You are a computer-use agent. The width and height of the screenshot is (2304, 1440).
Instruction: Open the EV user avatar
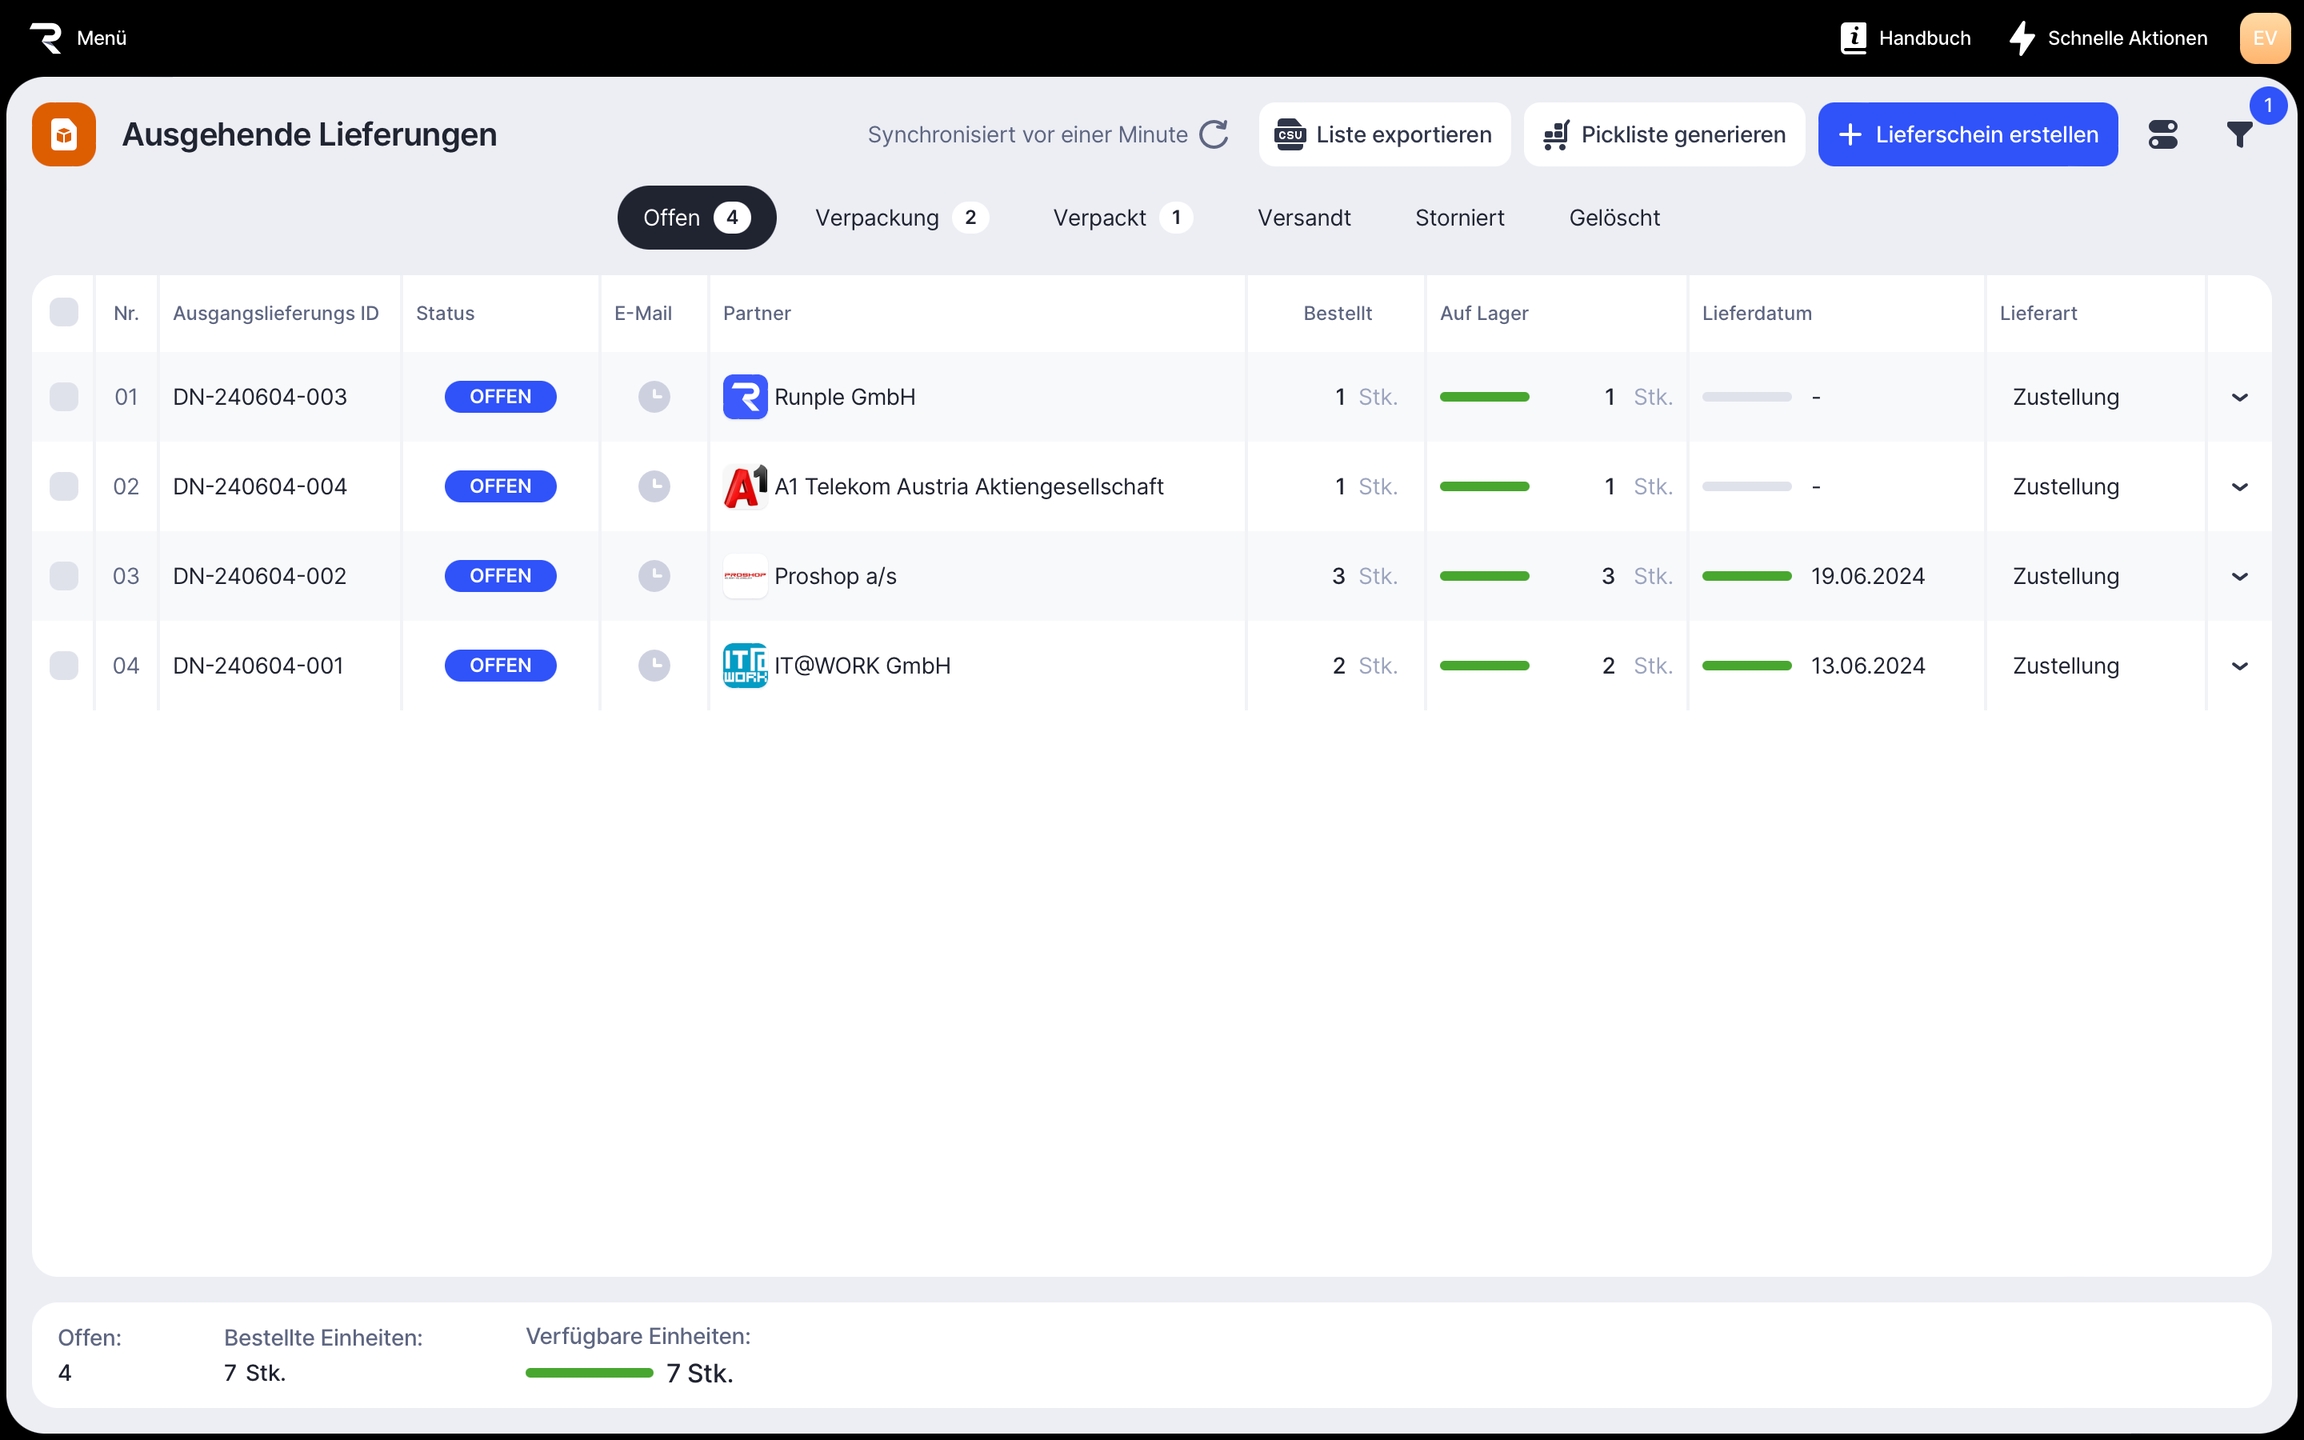pos(2264,38)
